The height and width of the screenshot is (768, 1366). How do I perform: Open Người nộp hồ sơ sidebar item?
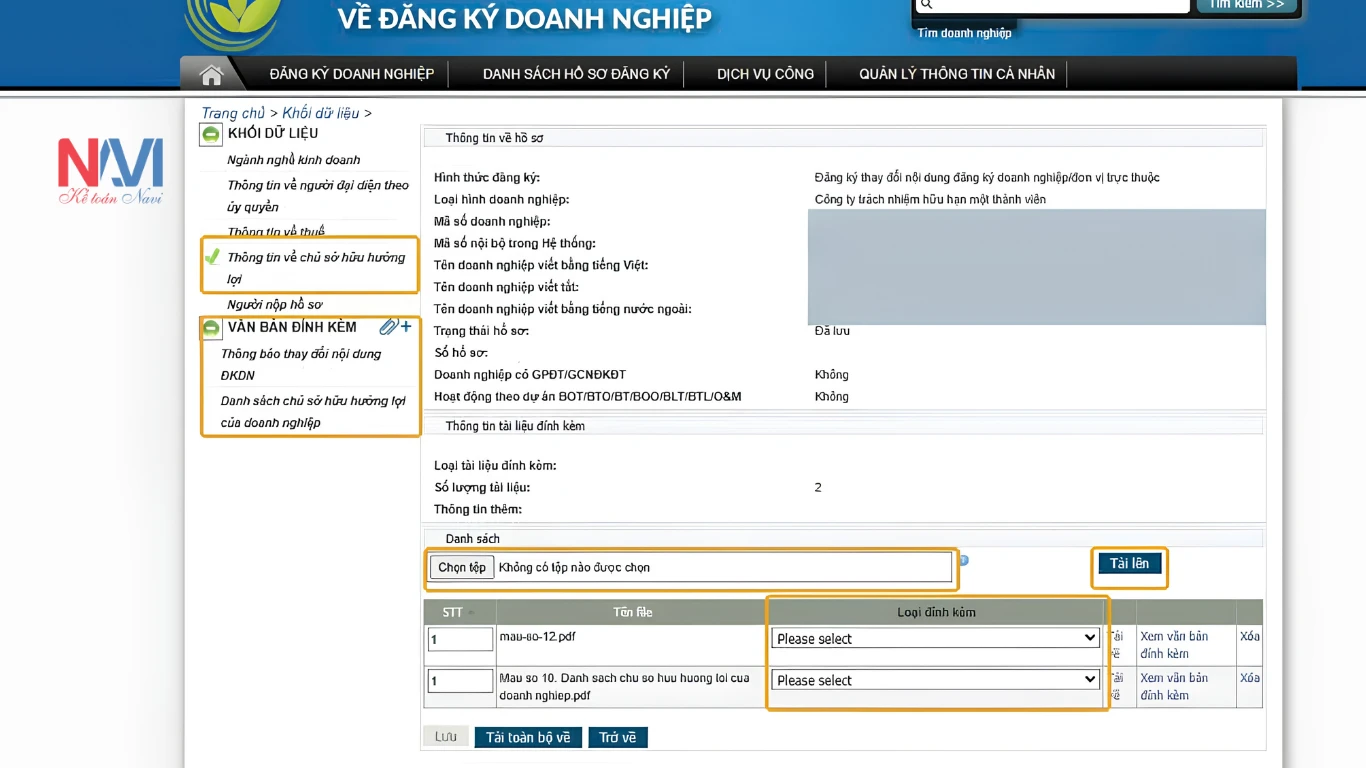tap(275, 305)
